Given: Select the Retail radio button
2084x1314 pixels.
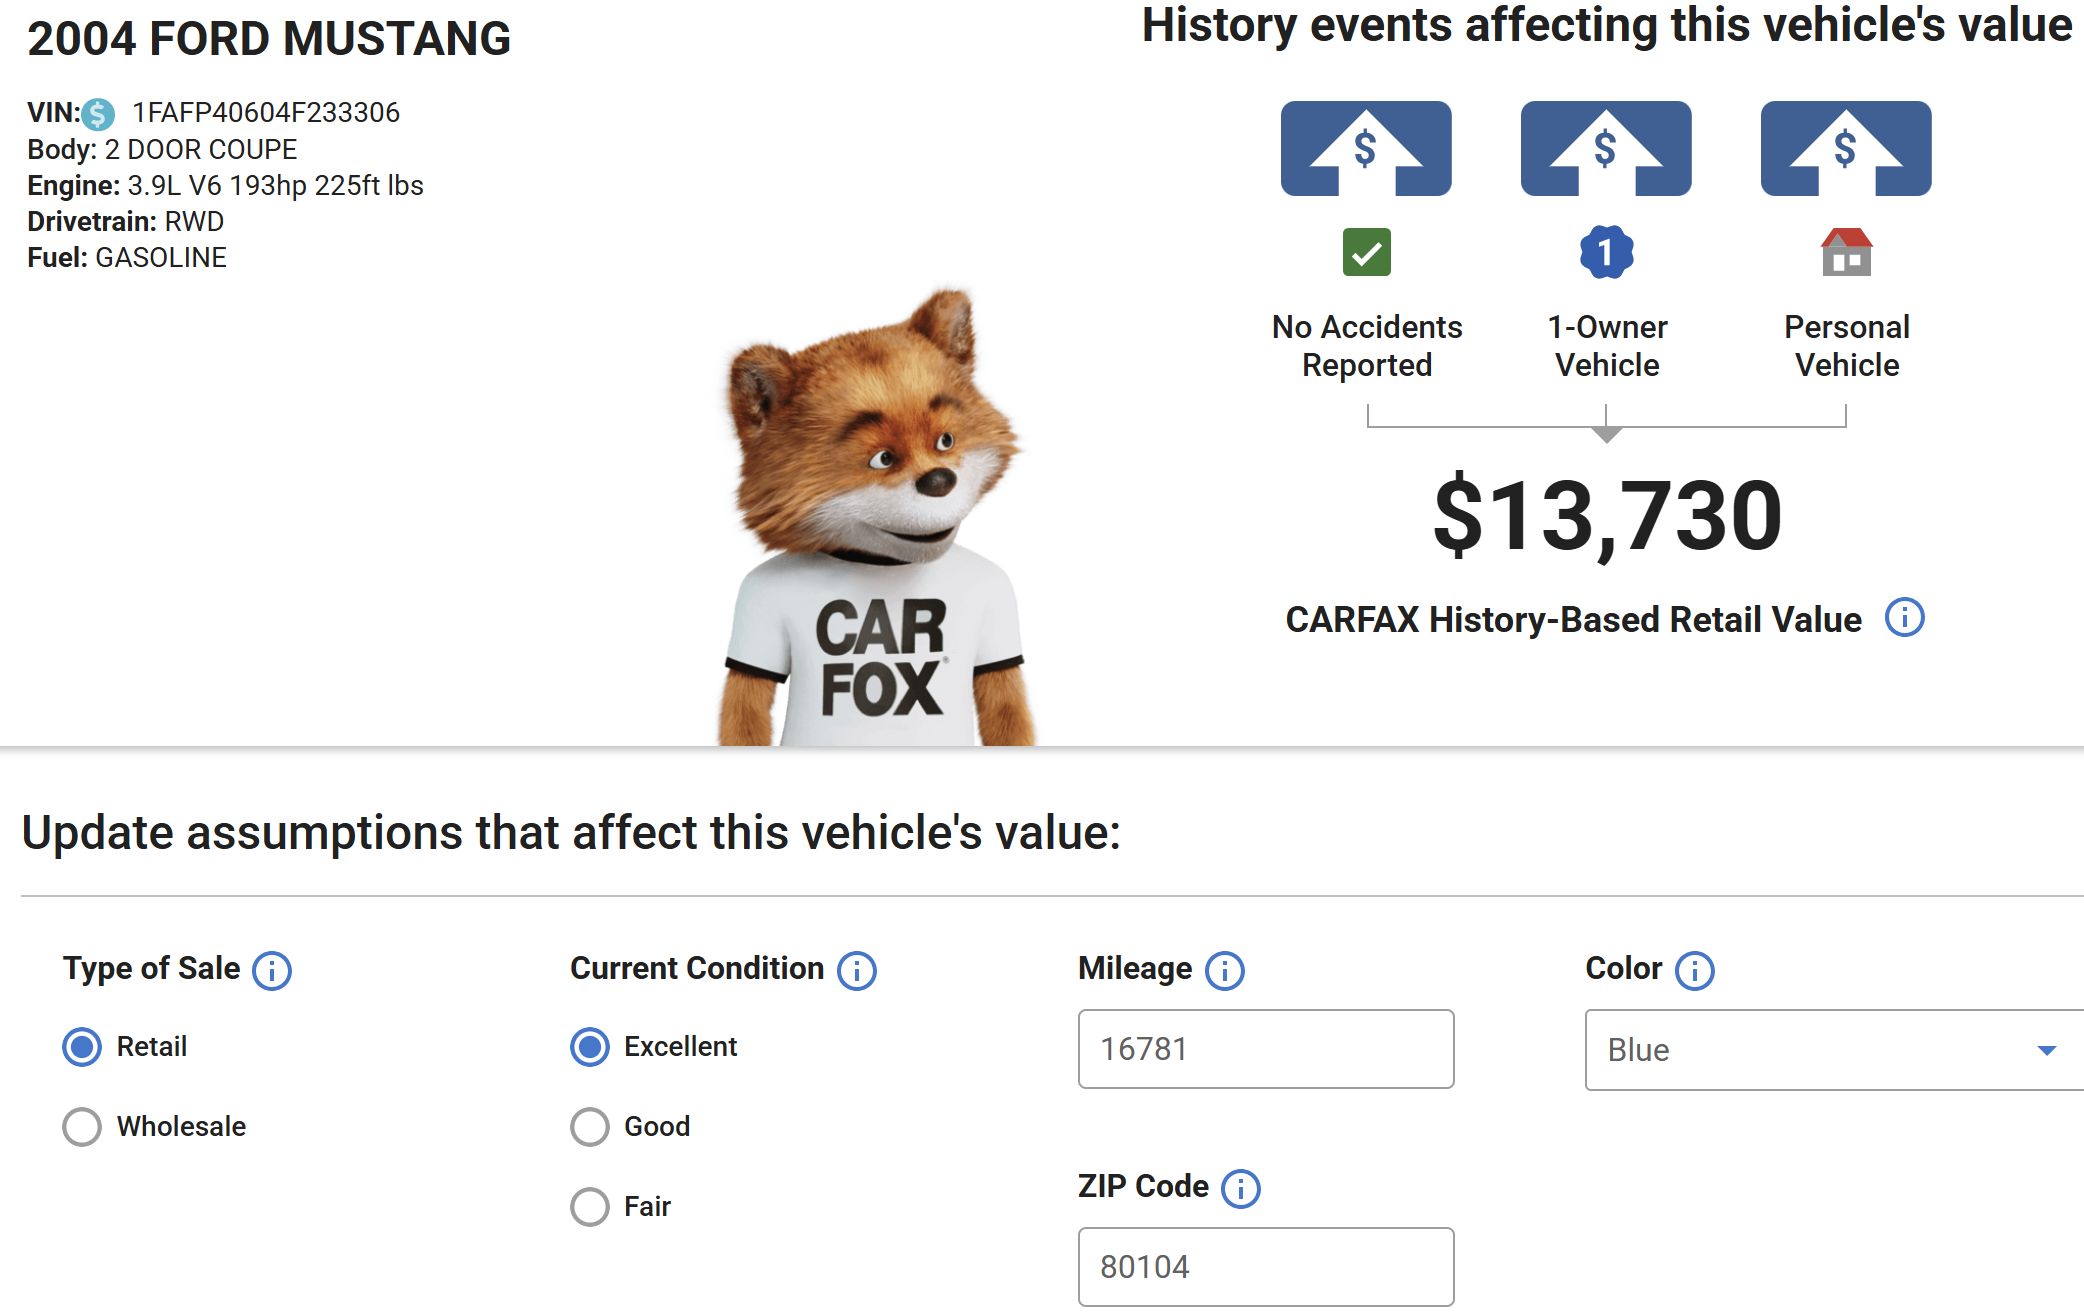Looking at the screenshot, I should click(x=82, y=1047).
